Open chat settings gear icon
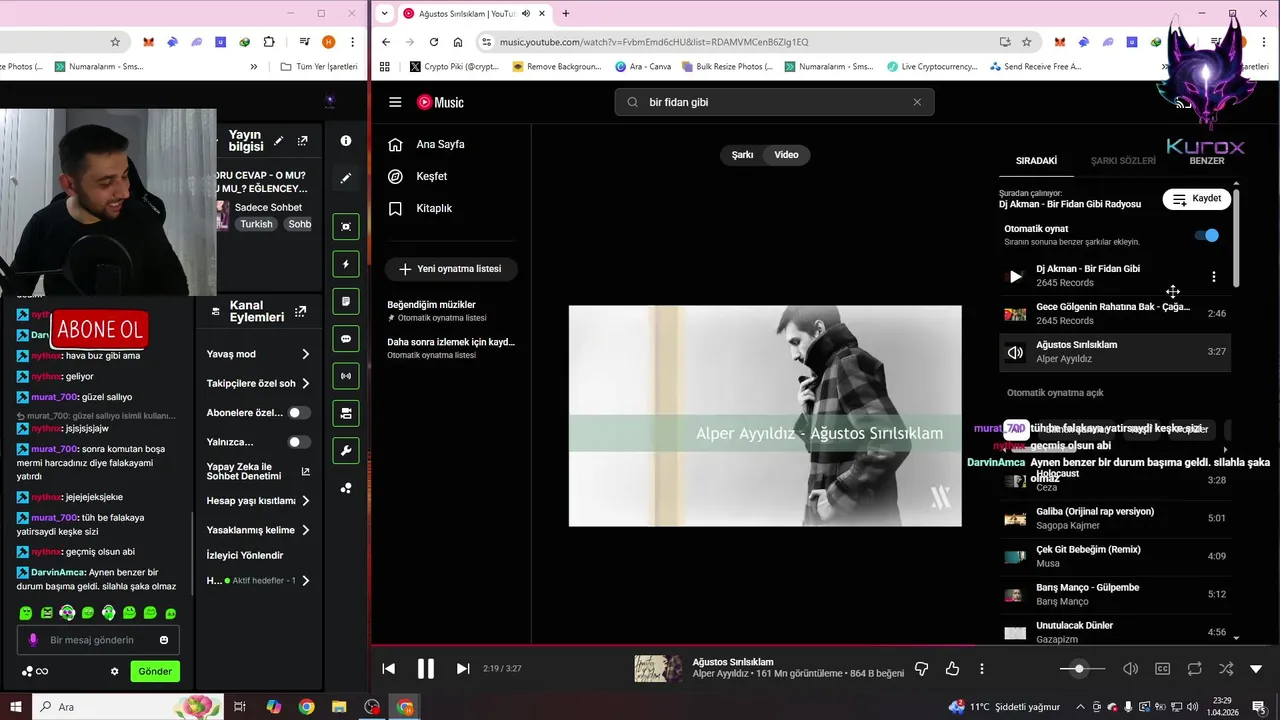This screenshot has height=720, width=1280. [x=115, y=671]
